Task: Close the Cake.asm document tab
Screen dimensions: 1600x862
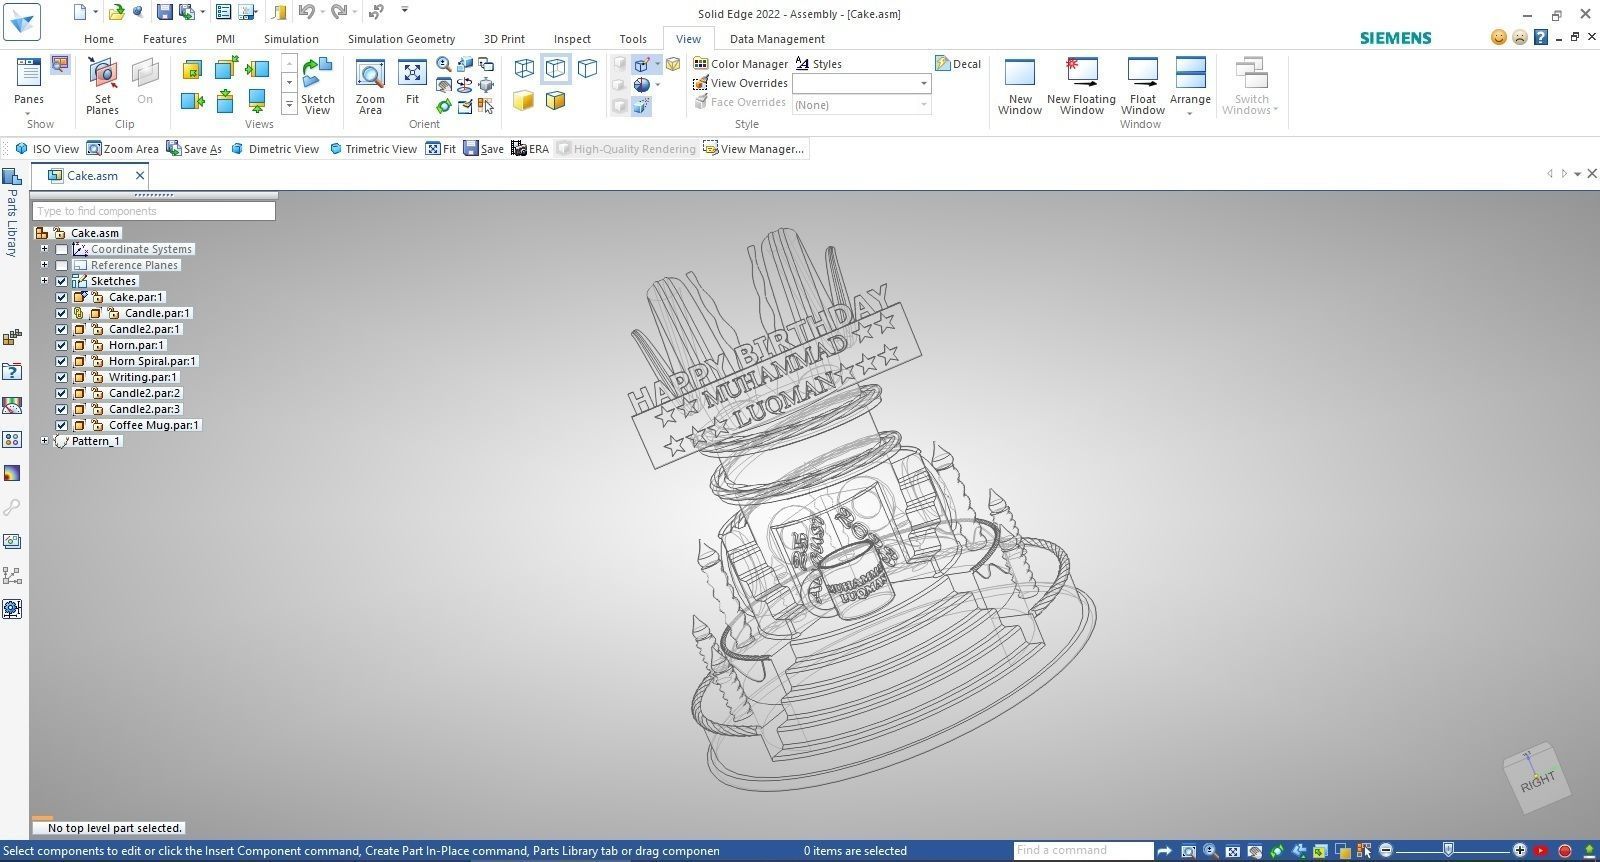Action: pyautogui.click(x=140, y=175)
